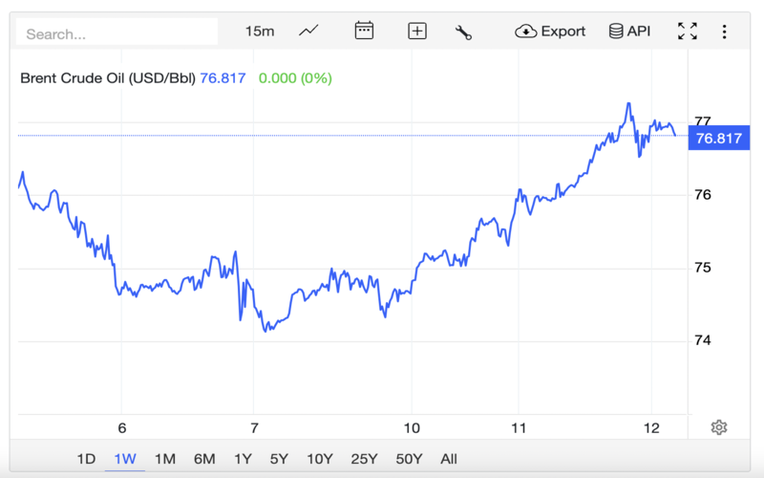Switch to the 1M time range
764x478 pixels.
(x=165, y=459)
